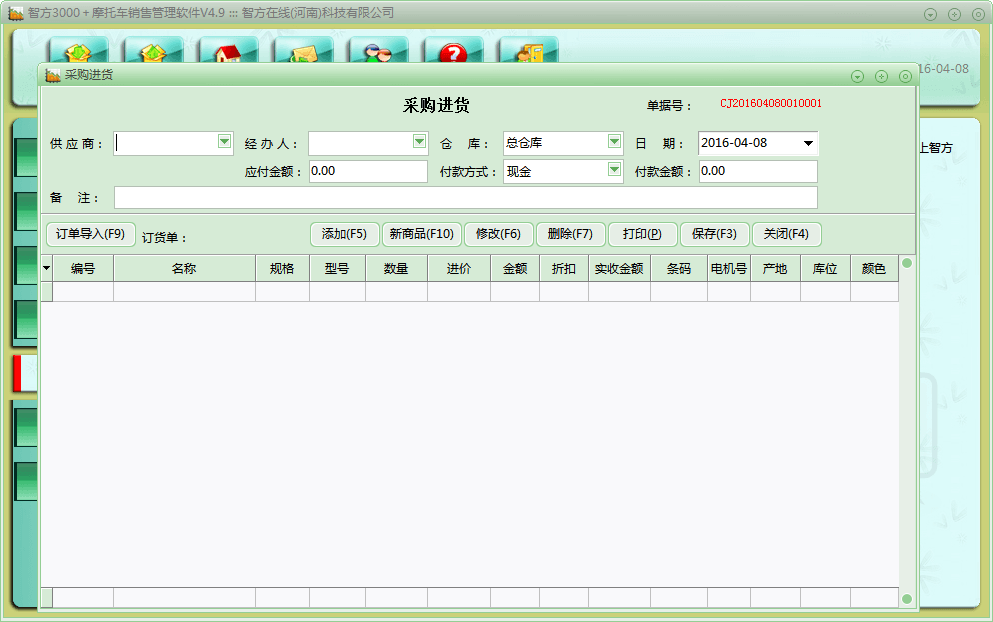Click the first green-arrow box toolbar icon
The width and height of the screenshot is (993, 622).
coord(78,52)
